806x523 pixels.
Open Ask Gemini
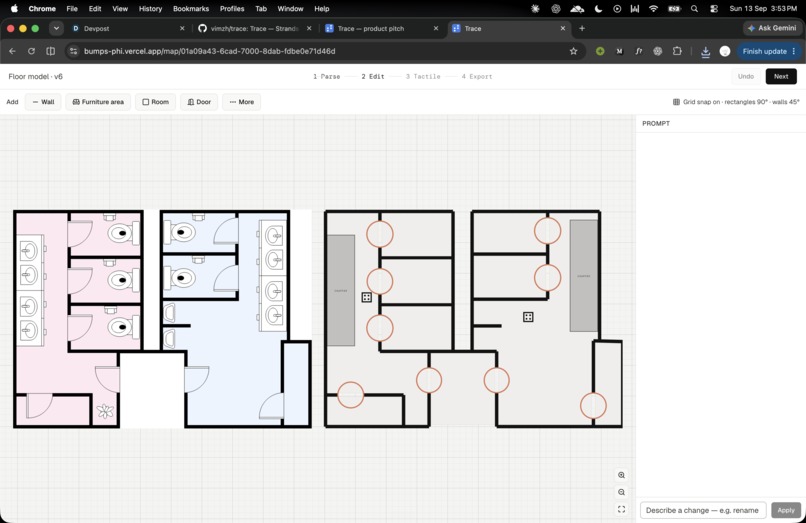(x=772, y=28)
